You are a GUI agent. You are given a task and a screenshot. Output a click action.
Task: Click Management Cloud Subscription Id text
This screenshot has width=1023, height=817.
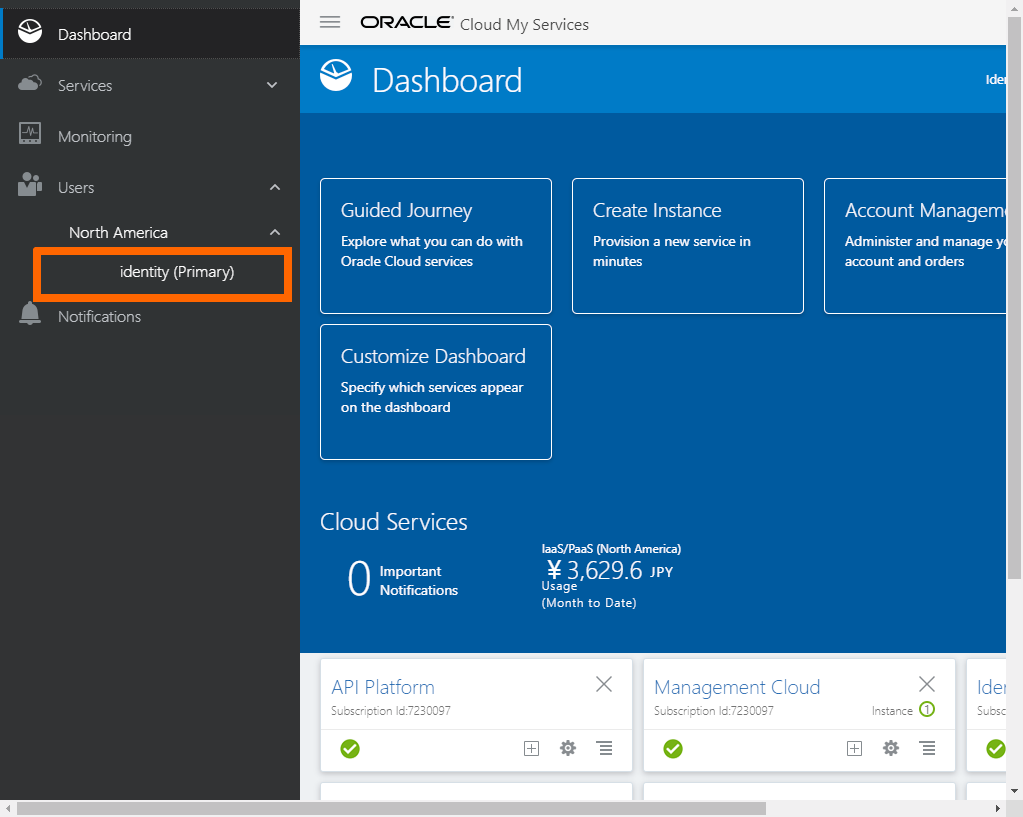(714, 711)
